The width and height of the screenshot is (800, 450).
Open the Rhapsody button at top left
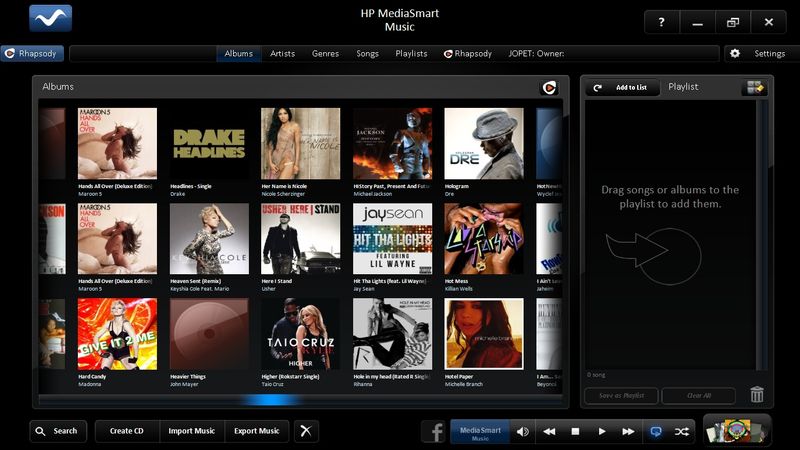[32, 54]
